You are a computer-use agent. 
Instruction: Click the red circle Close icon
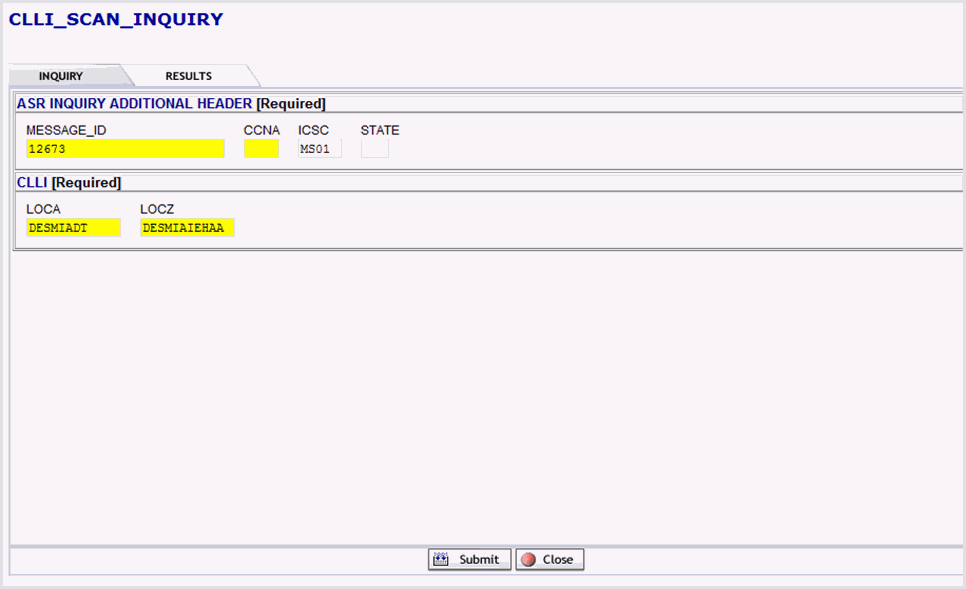[x=528, y=560]
